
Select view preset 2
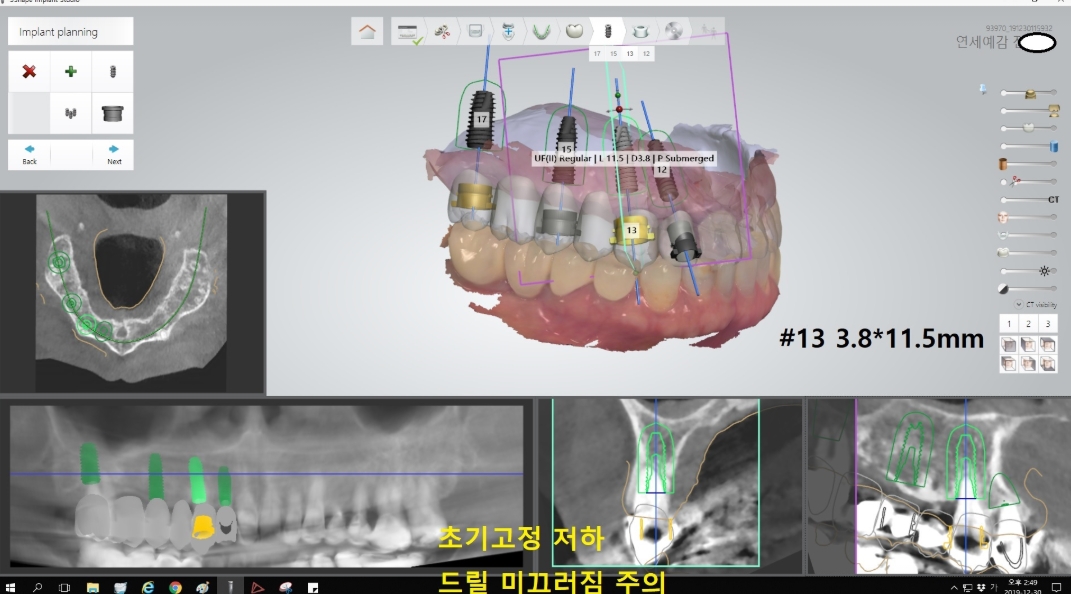click(1028, 324)
